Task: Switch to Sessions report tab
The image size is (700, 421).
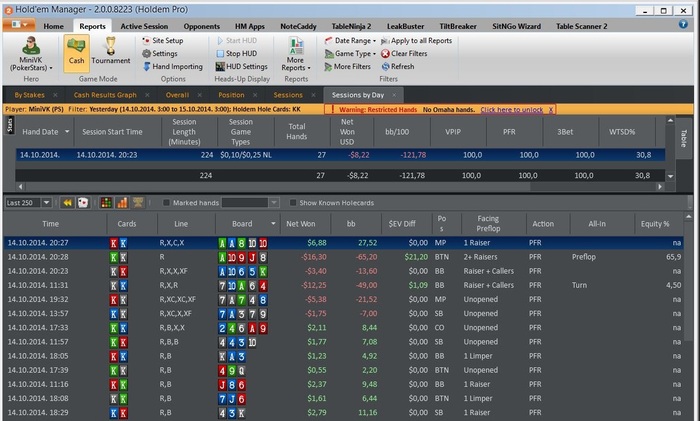Action: point(288,95)
